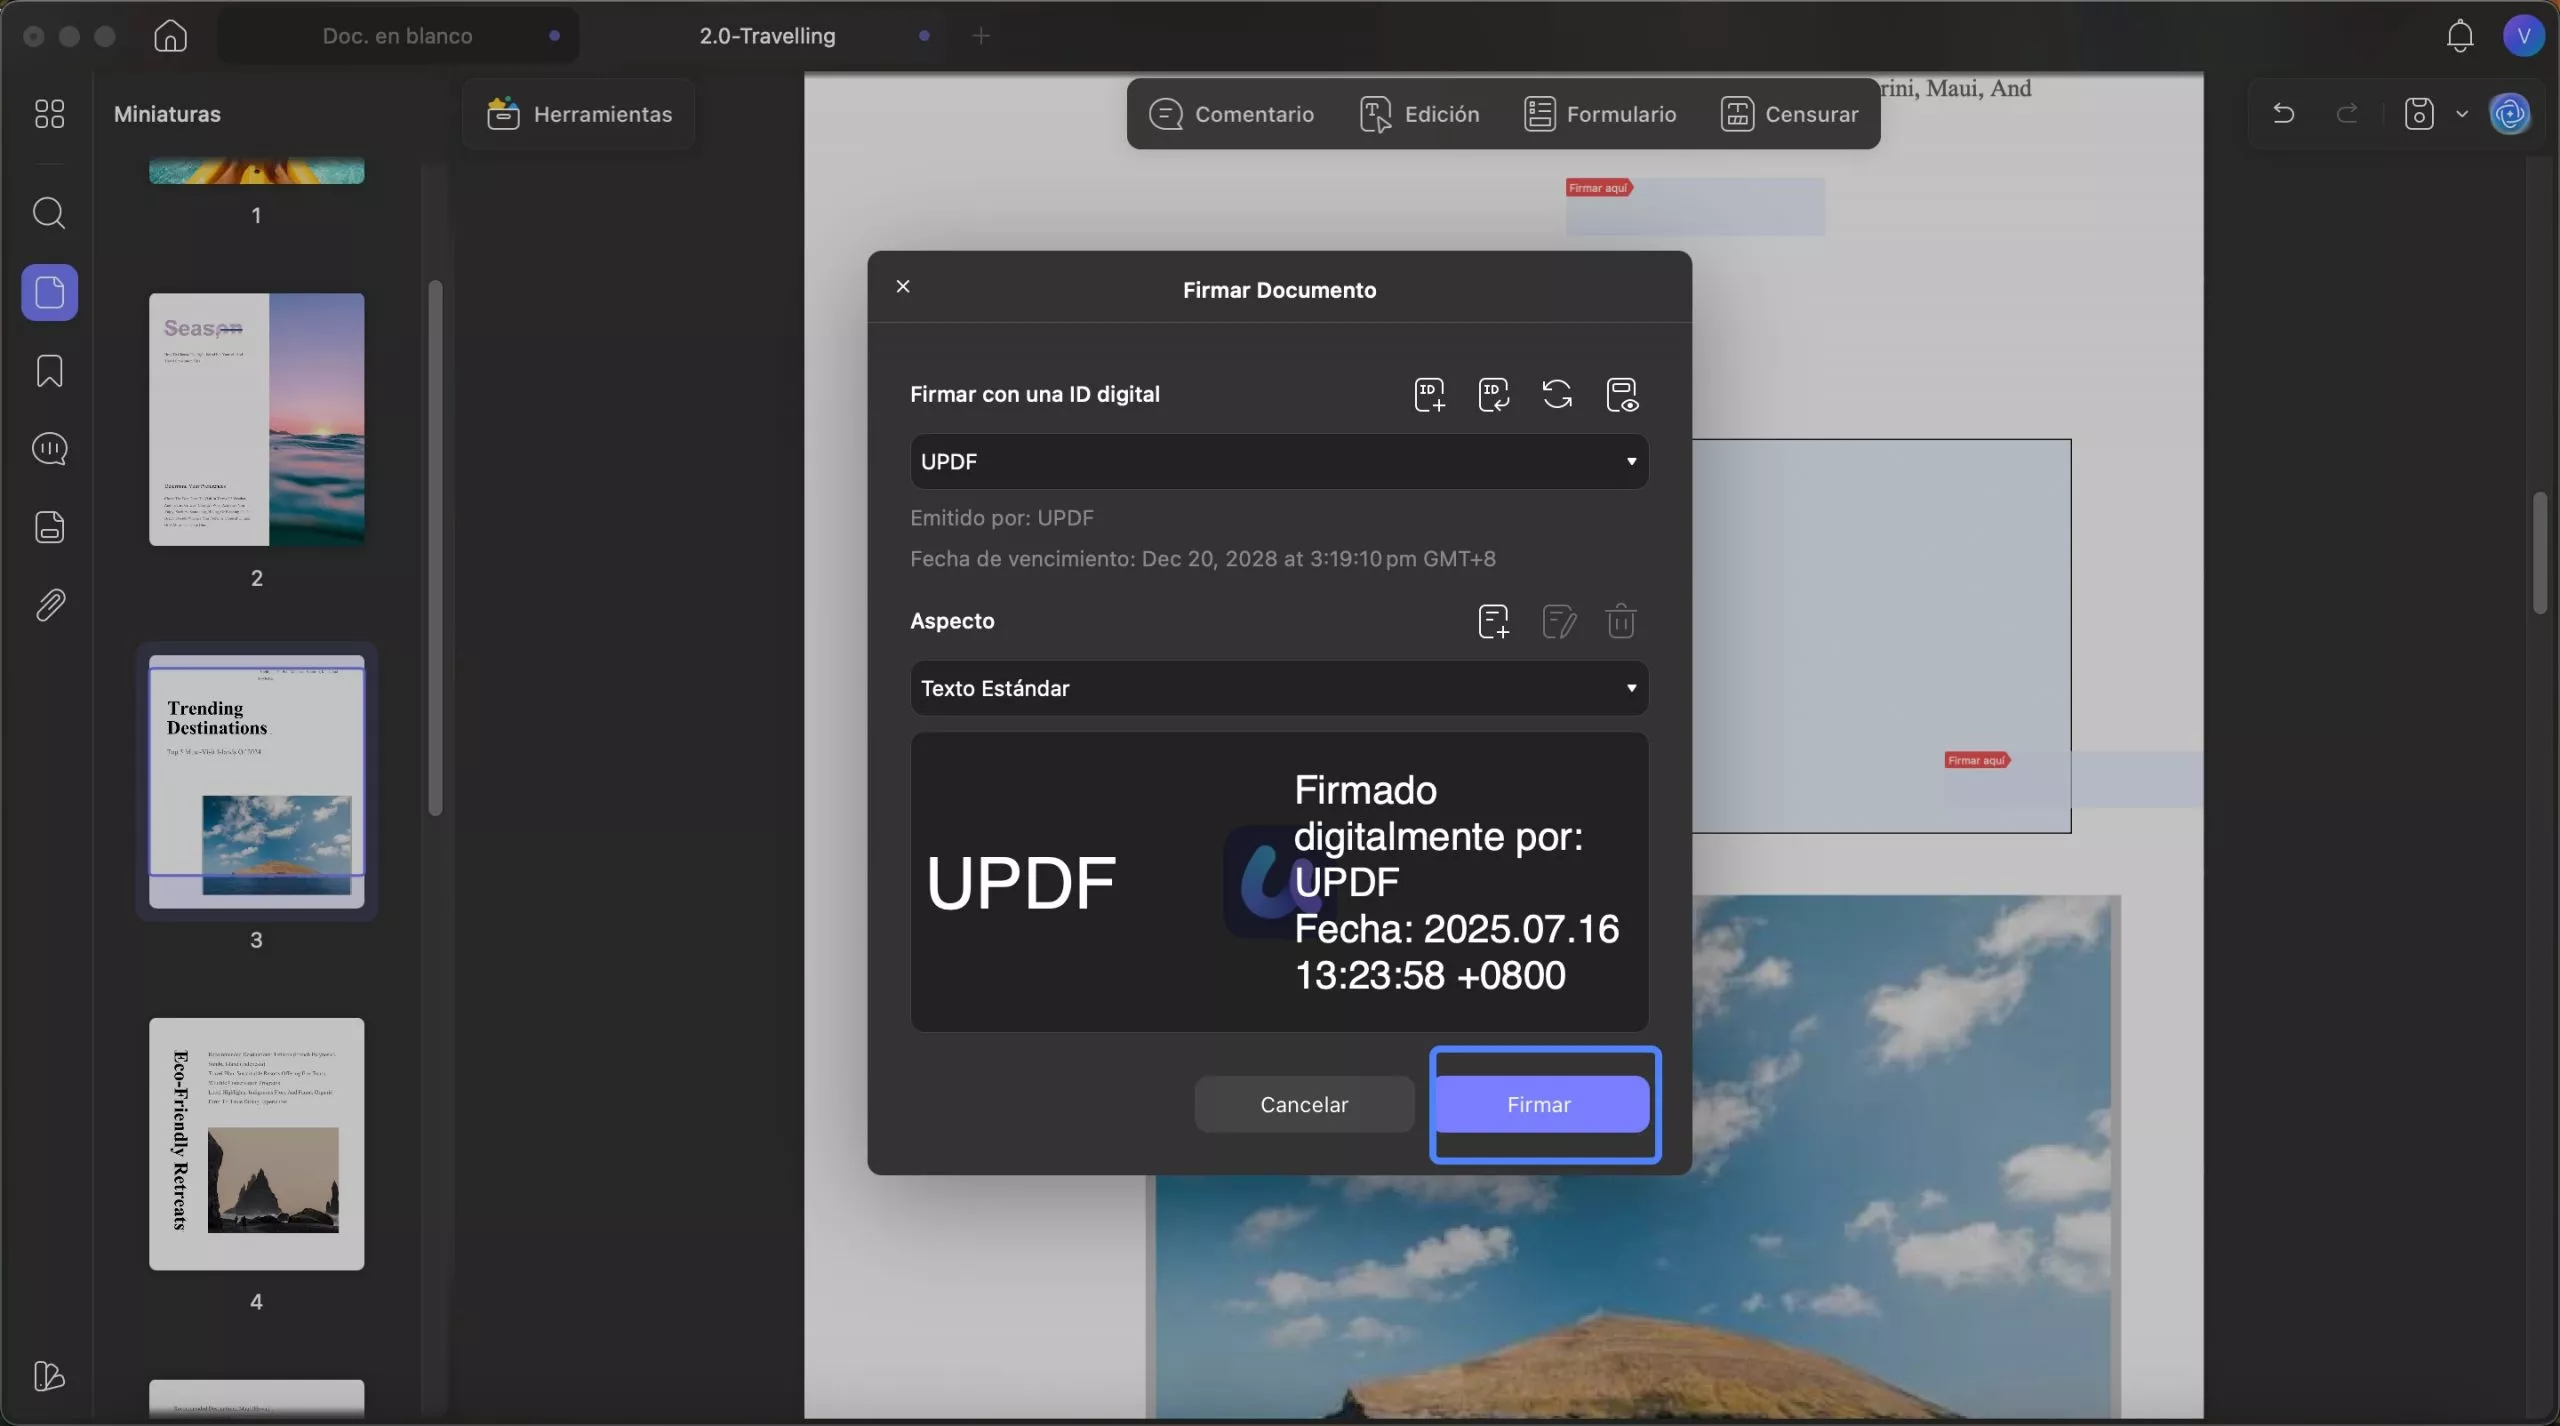Open the notifications bell icon
This screenshot has width=2560, height=1426.
[x=2460, y=36]
